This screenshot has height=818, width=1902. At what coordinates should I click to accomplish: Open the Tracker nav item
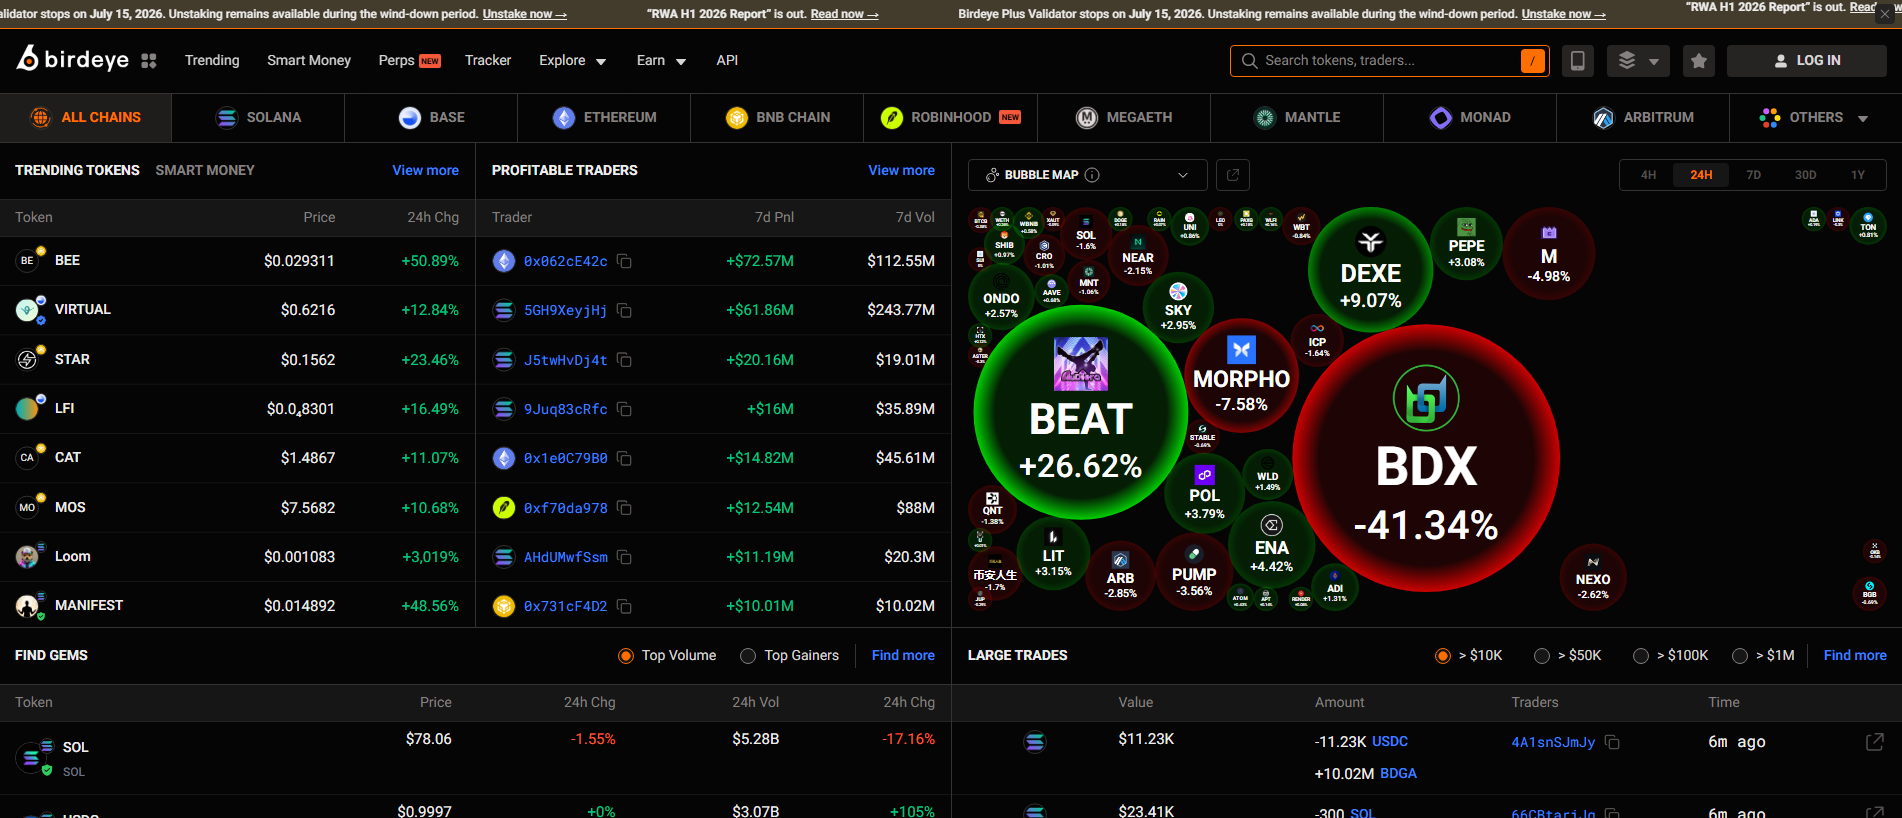488,61
